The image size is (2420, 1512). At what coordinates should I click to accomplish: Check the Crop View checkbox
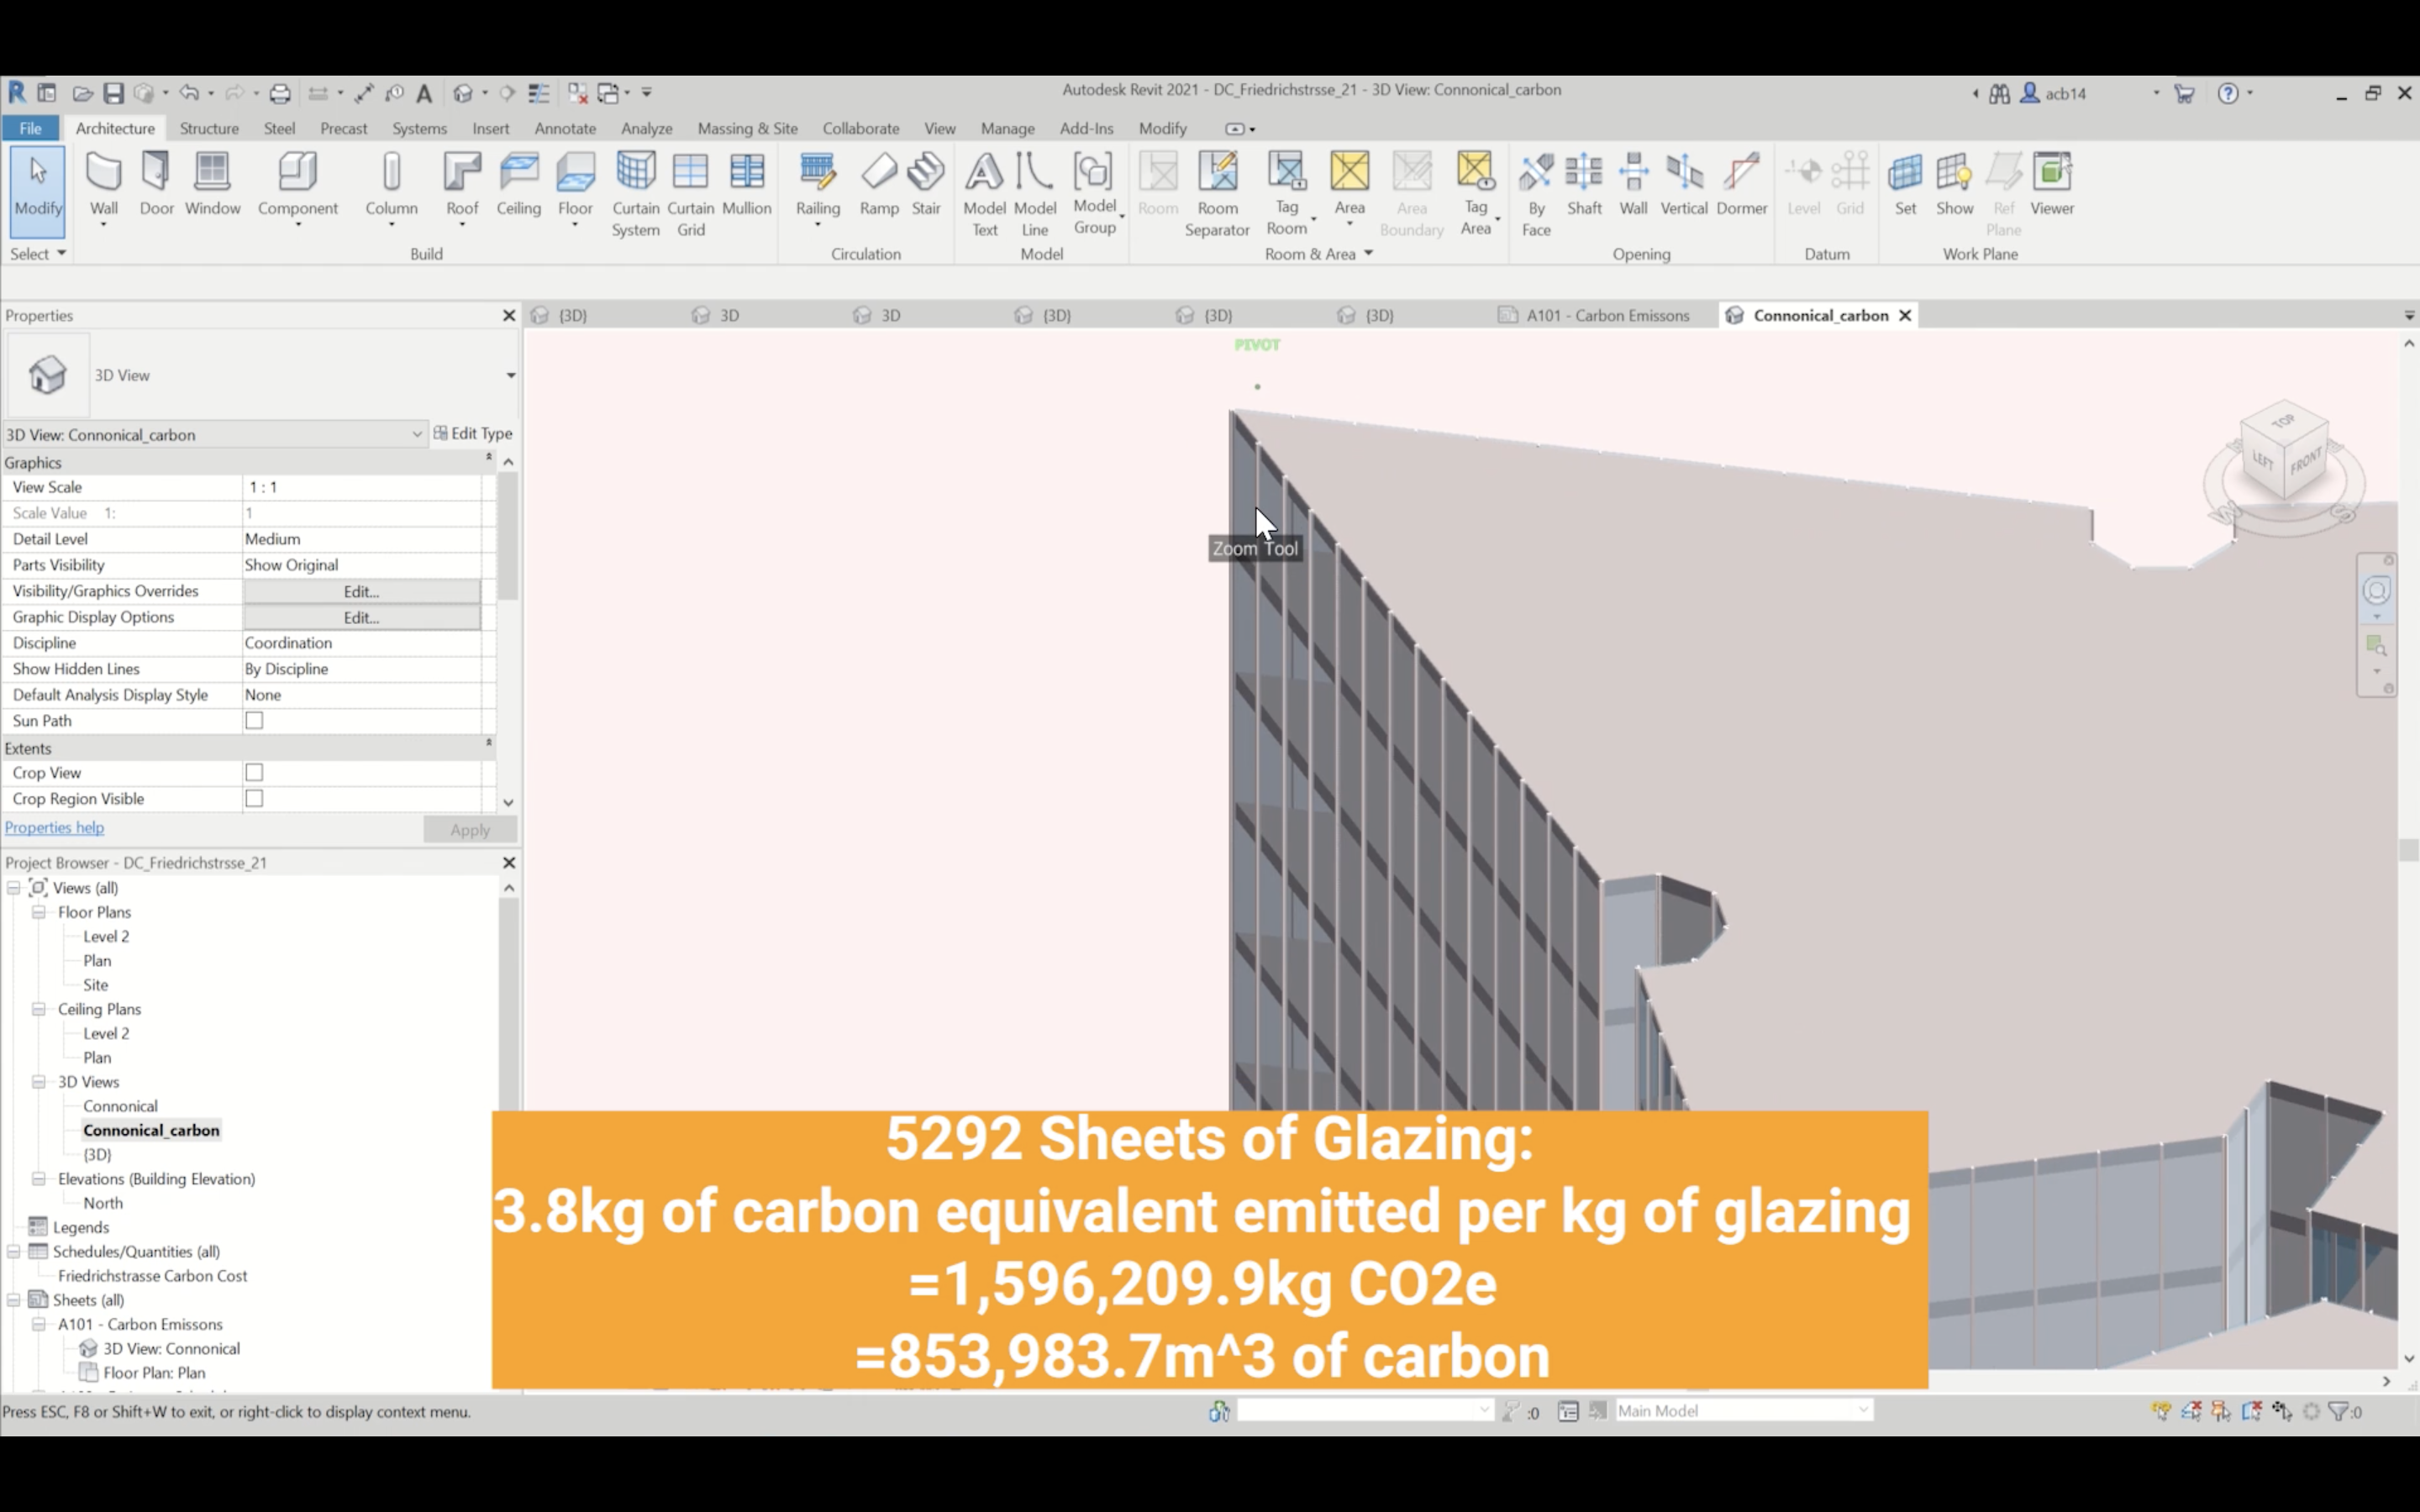254,773
